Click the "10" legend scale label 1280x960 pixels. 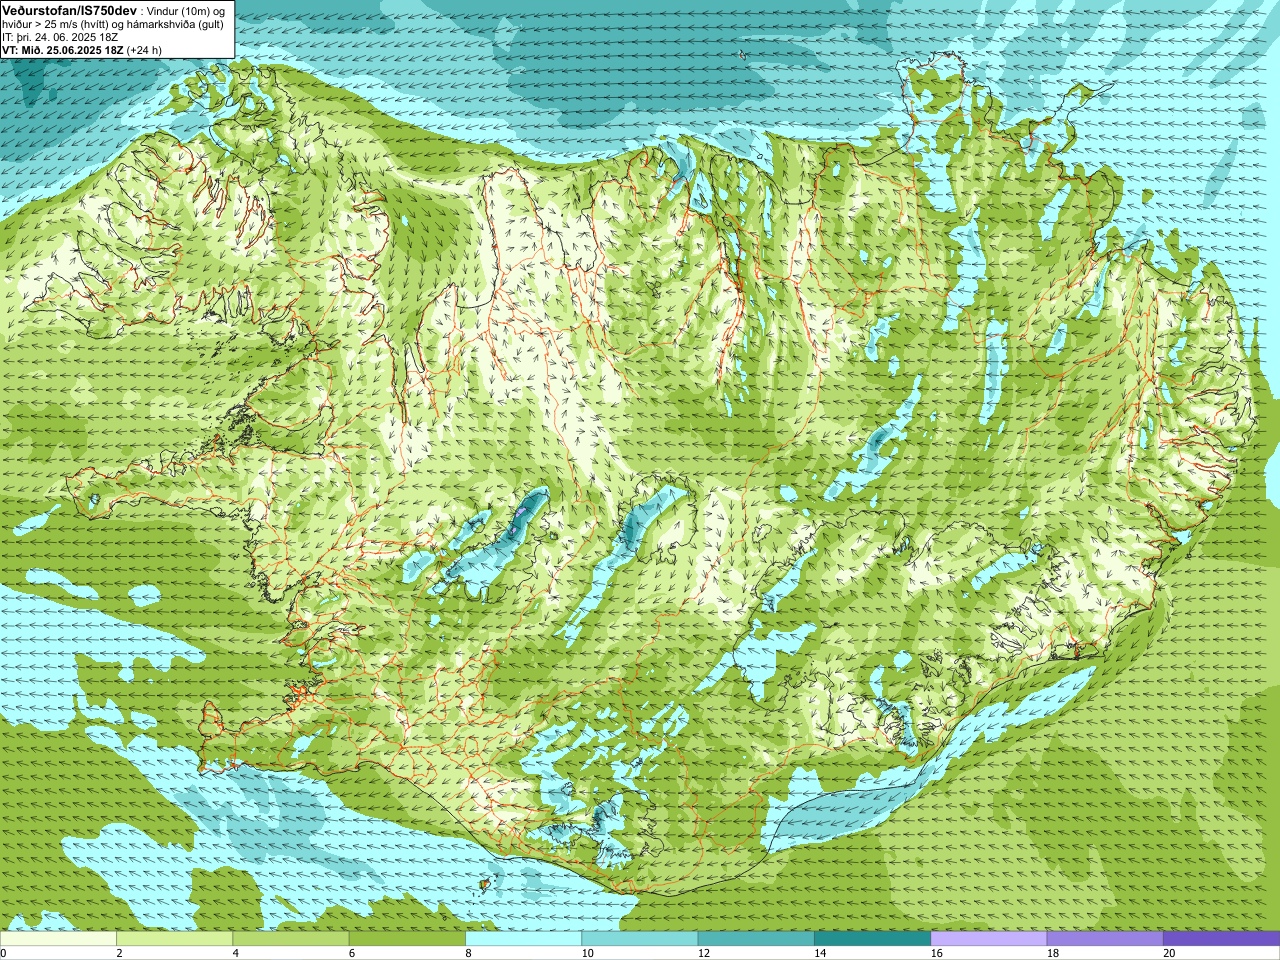click(587, 953)
